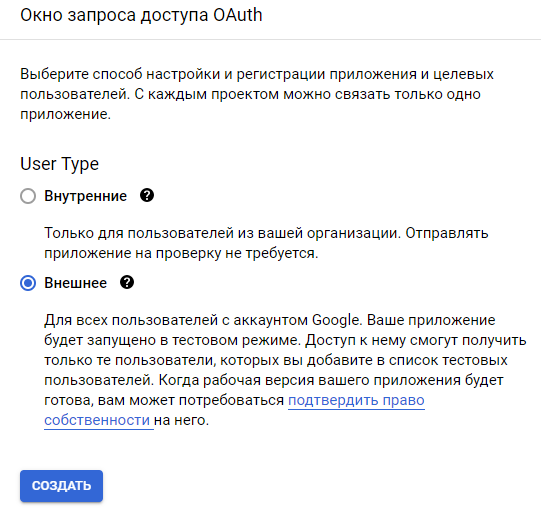This screenshot has height=512, width=541.
Task: Click the word Google in description
Action: click(336, 320)
